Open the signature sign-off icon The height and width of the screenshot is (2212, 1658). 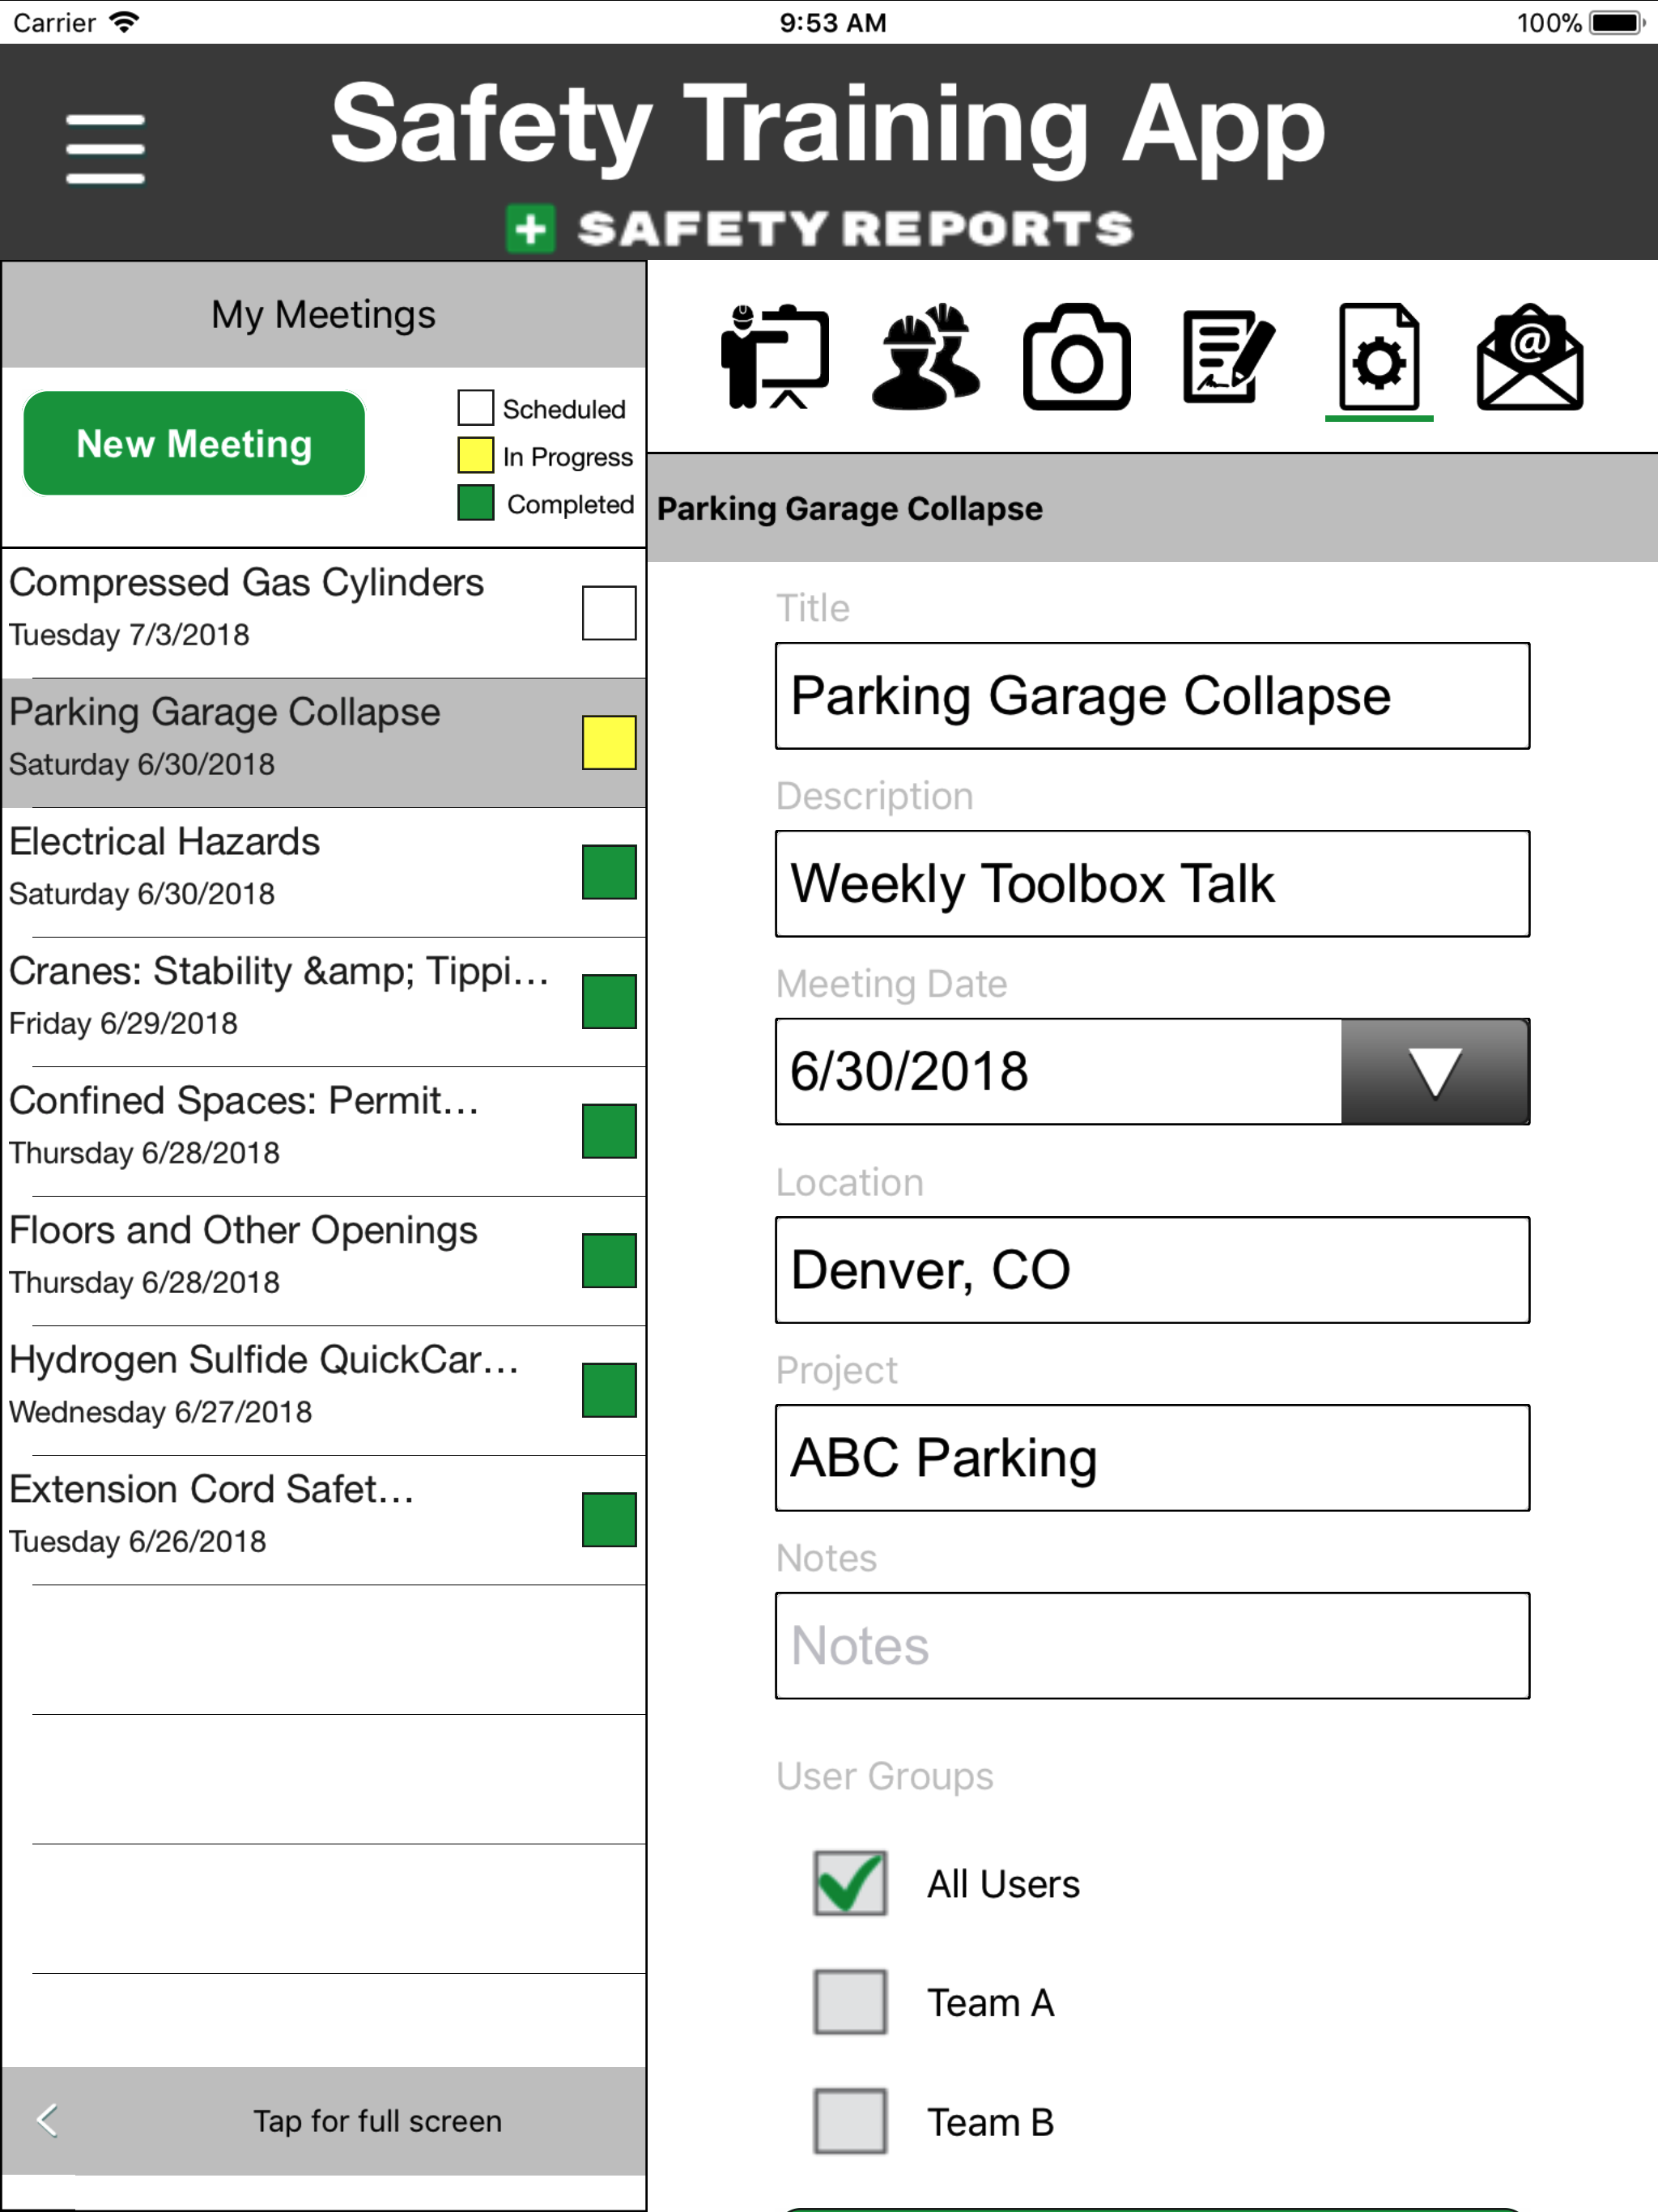[x=1229, y=358]
